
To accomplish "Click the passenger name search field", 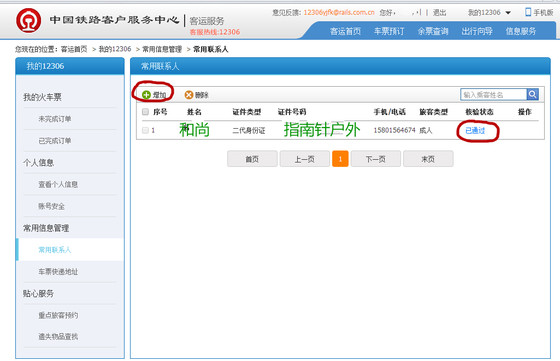I will tap(494, 94).
